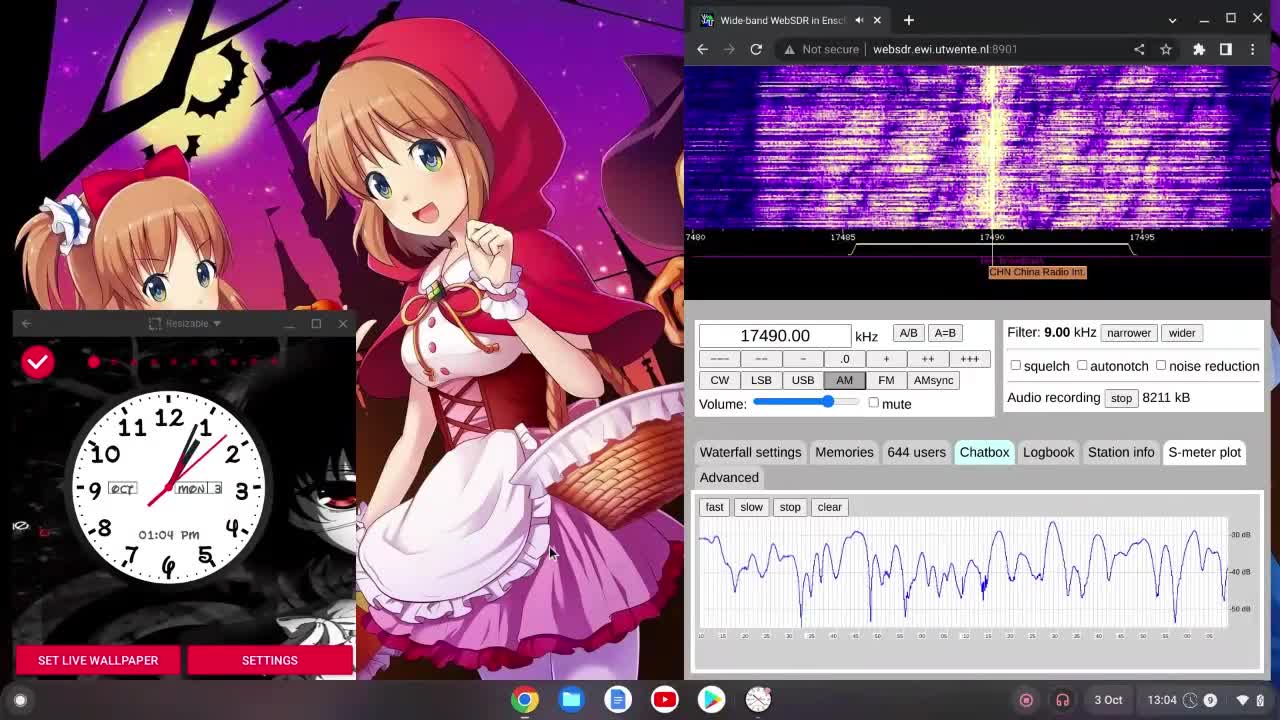Click the A/B VFO button

pos(908,333)
